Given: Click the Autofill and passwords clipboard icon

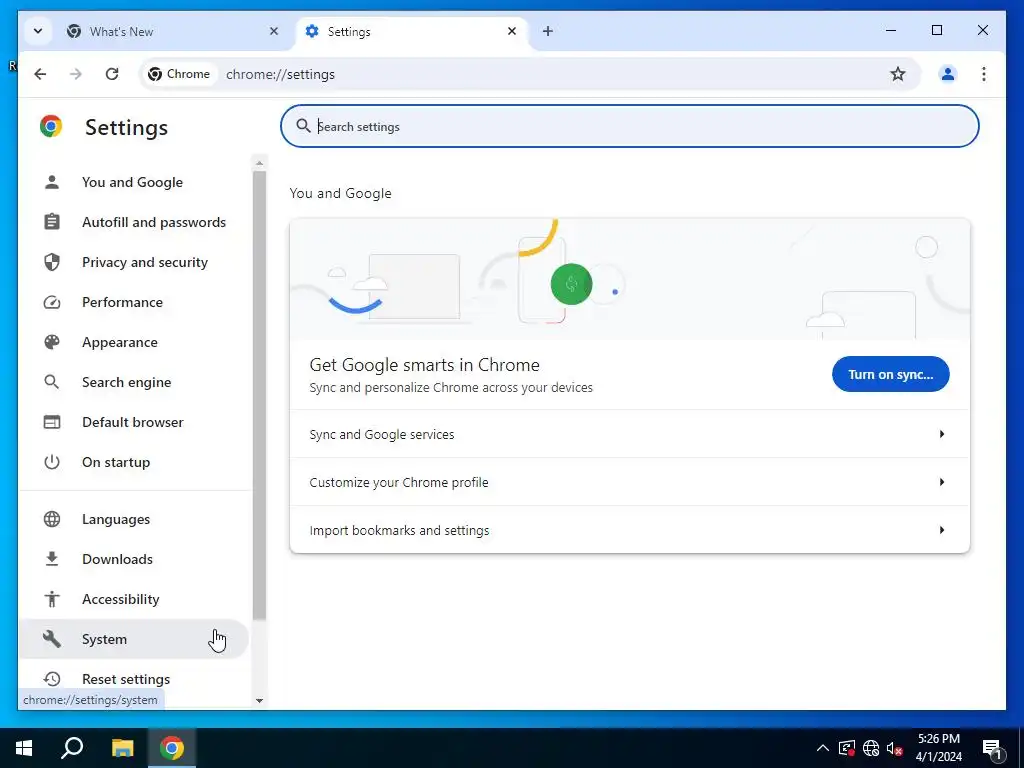Looking at the screenshot, I should coord(52,222).
